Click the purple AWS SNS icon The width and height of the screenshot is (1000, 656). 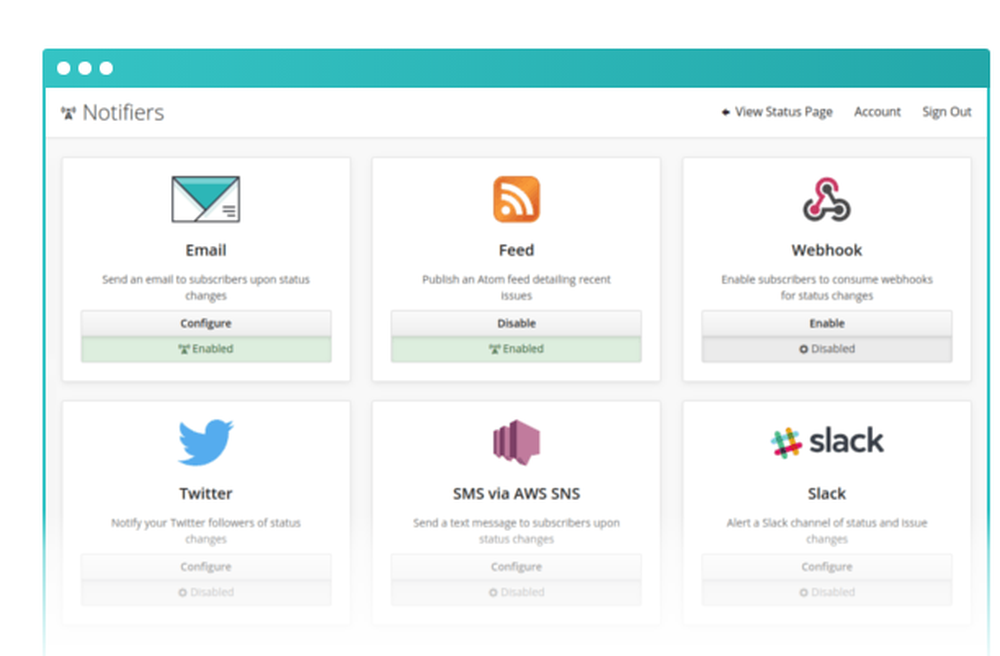point(517,442)
